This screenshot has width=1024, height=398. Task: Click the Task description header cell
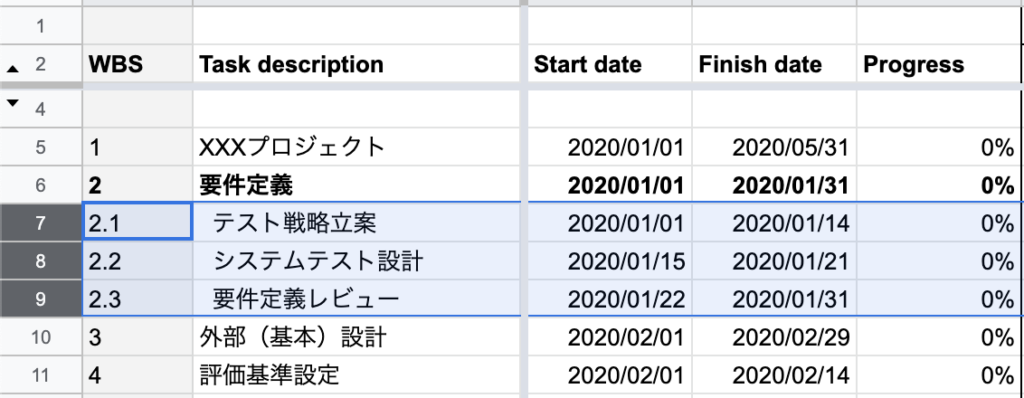(x=358, y=64)
